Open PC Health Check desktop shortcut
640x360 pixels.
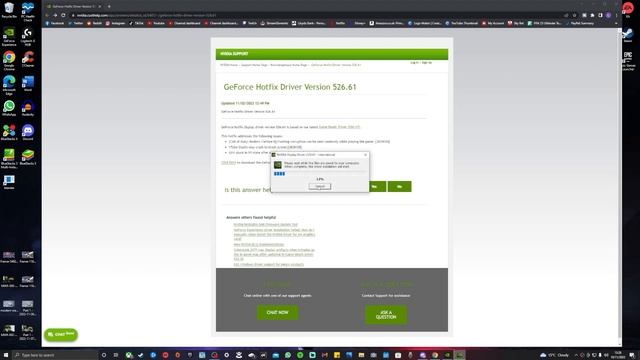[x=28, y=11]
